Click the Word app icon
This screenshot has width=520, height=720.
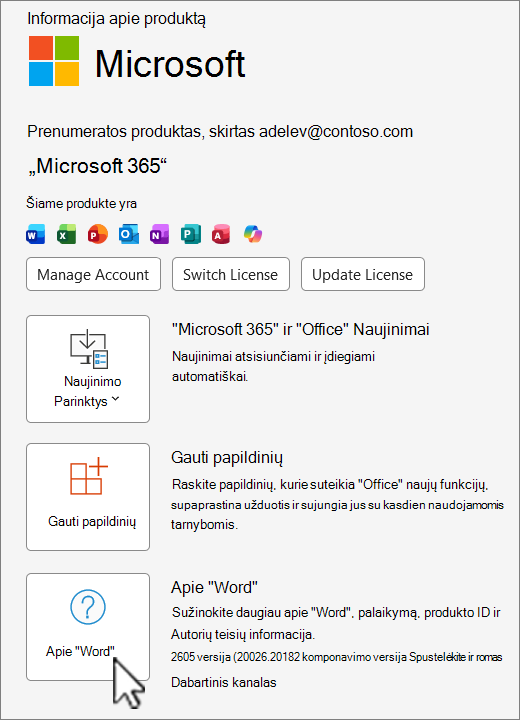tap(35, 234)
